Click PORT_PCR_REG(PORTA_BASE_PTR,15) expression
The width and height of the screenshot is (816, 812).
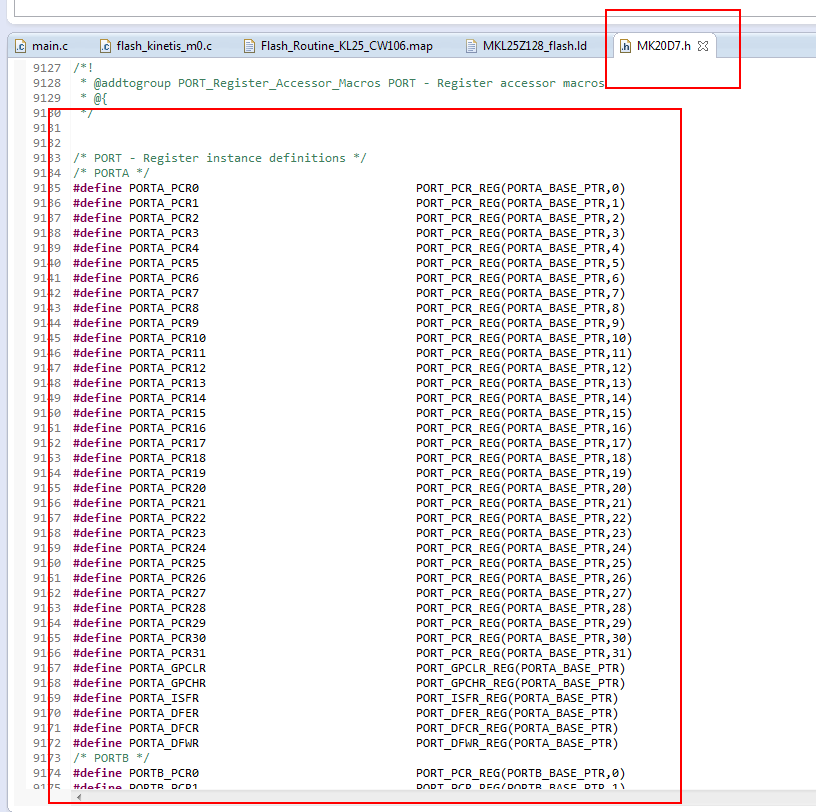click(x=524, y=413)
